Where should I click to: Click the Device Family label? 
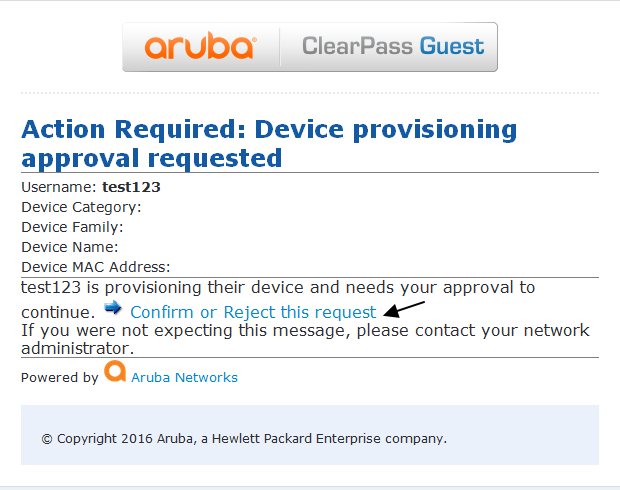[x=72, y=227]
